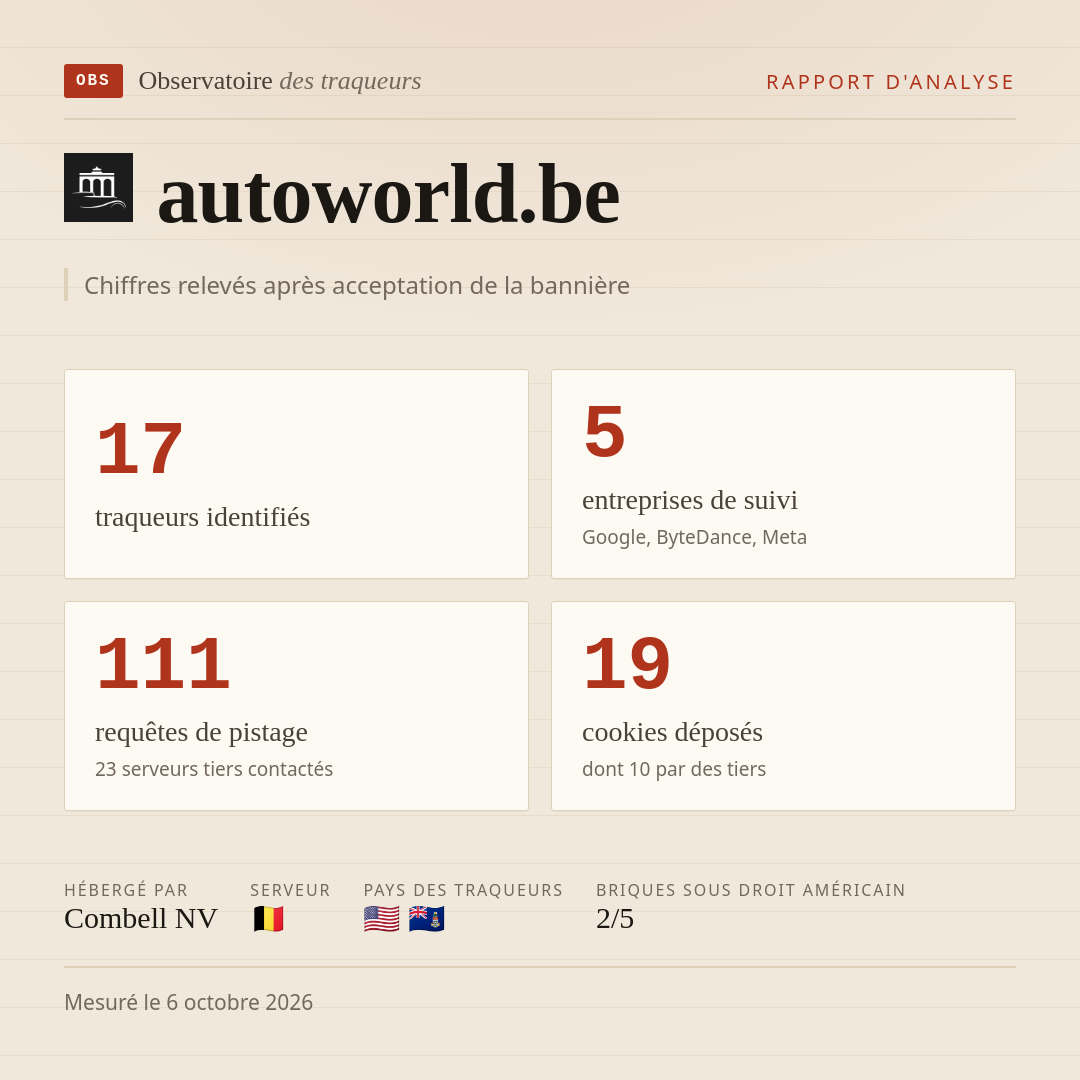This screenshot has height=1080, width=1080.
Task: Click the HÉBERGÉ PAR label
Action: pos(126,890)
